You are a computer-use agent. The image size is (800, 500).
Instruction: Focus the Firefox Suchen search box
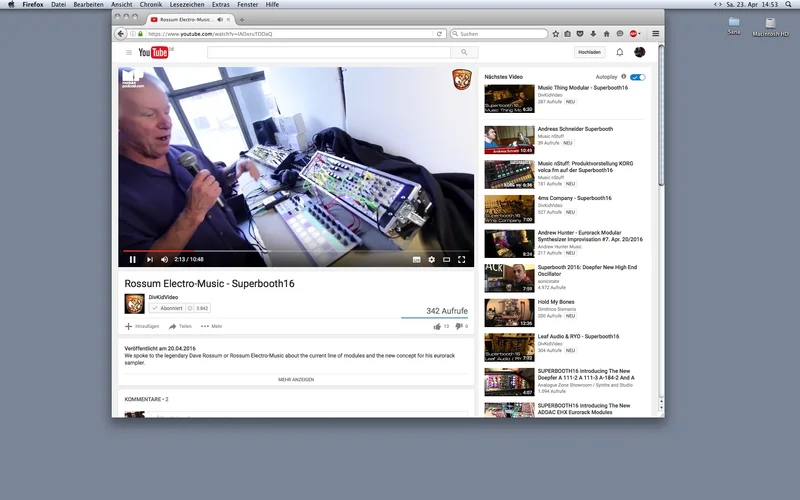point(499,34)
